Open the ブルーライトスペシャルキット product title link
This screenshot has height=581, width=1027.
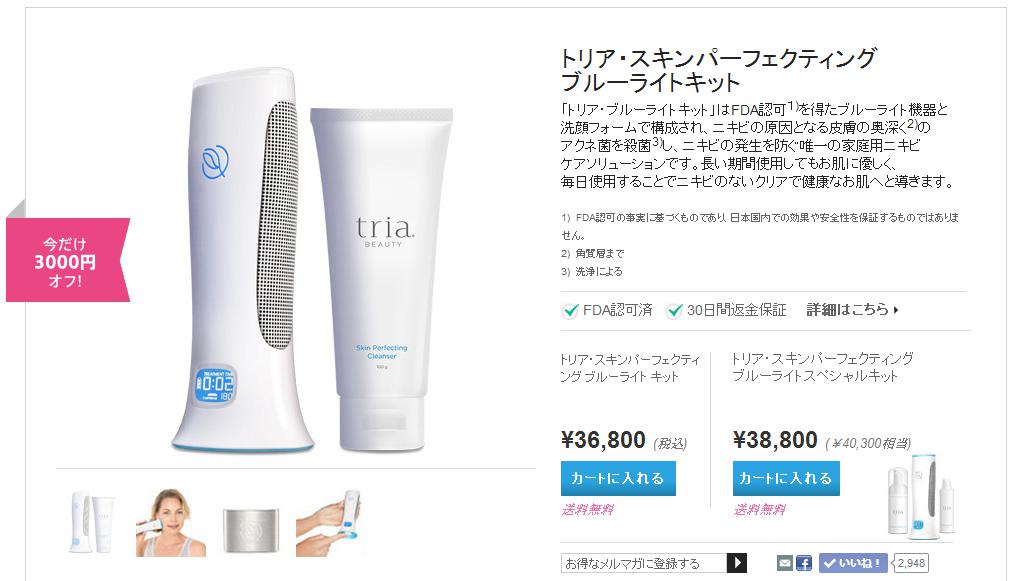822,367
